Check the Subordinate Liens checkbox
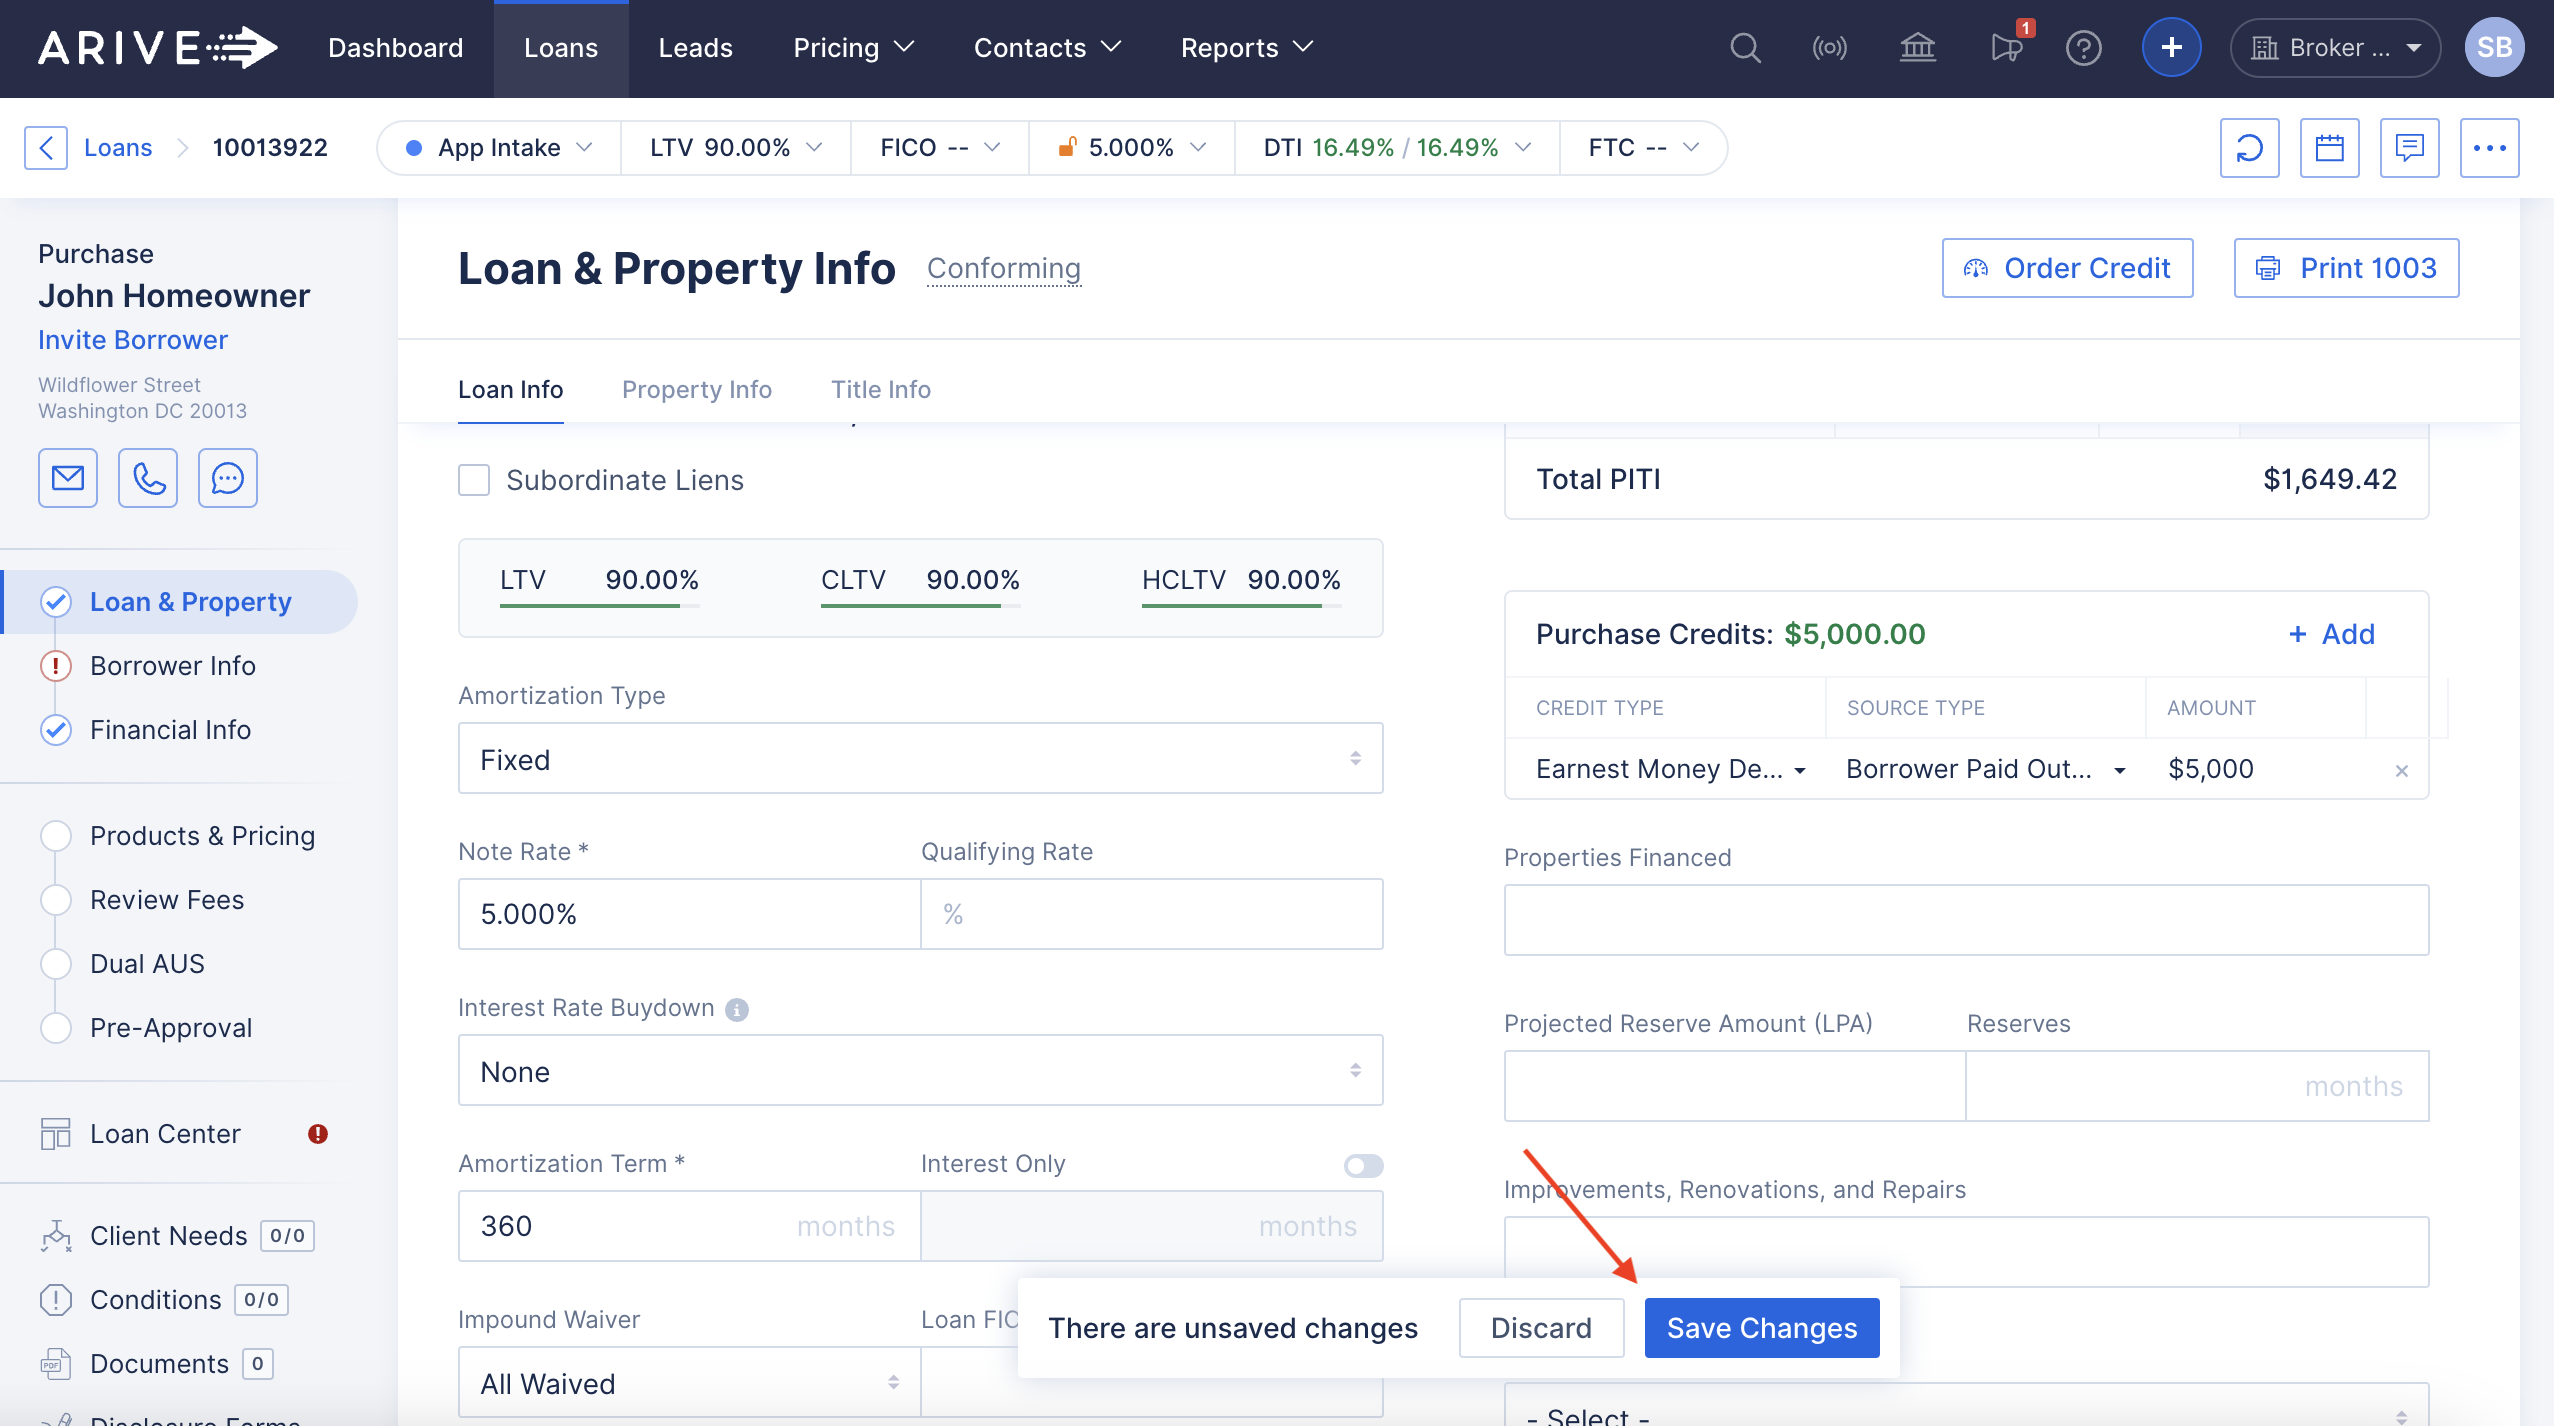The height and width of the screenshot is (1426, 2554). coord(474,480)
